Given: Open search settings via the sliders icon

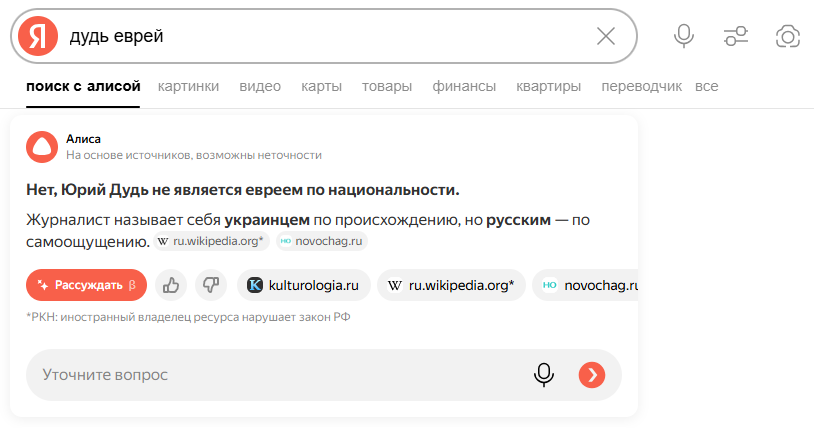Looking at the screenshot, I should tap(736, 36).
